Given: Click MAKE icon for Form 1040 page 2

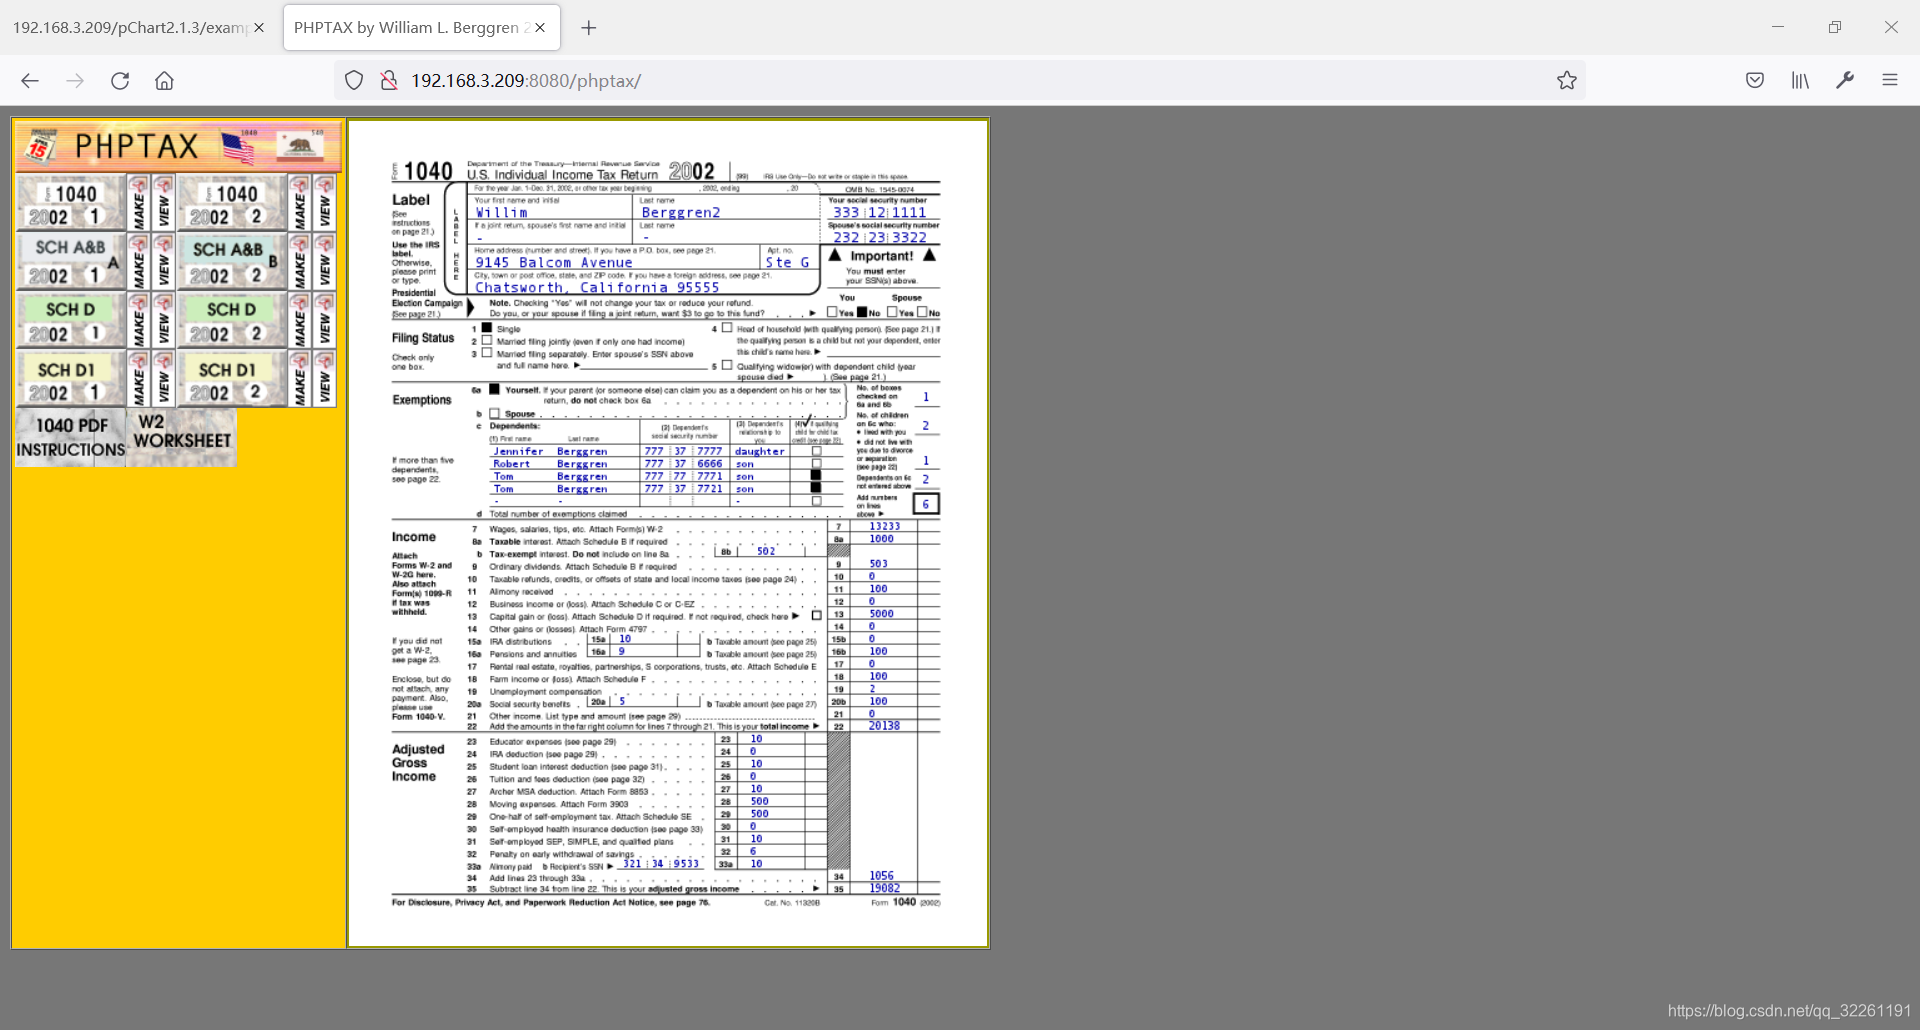Looking at the screenshot, I should click(x=299, y=203).
